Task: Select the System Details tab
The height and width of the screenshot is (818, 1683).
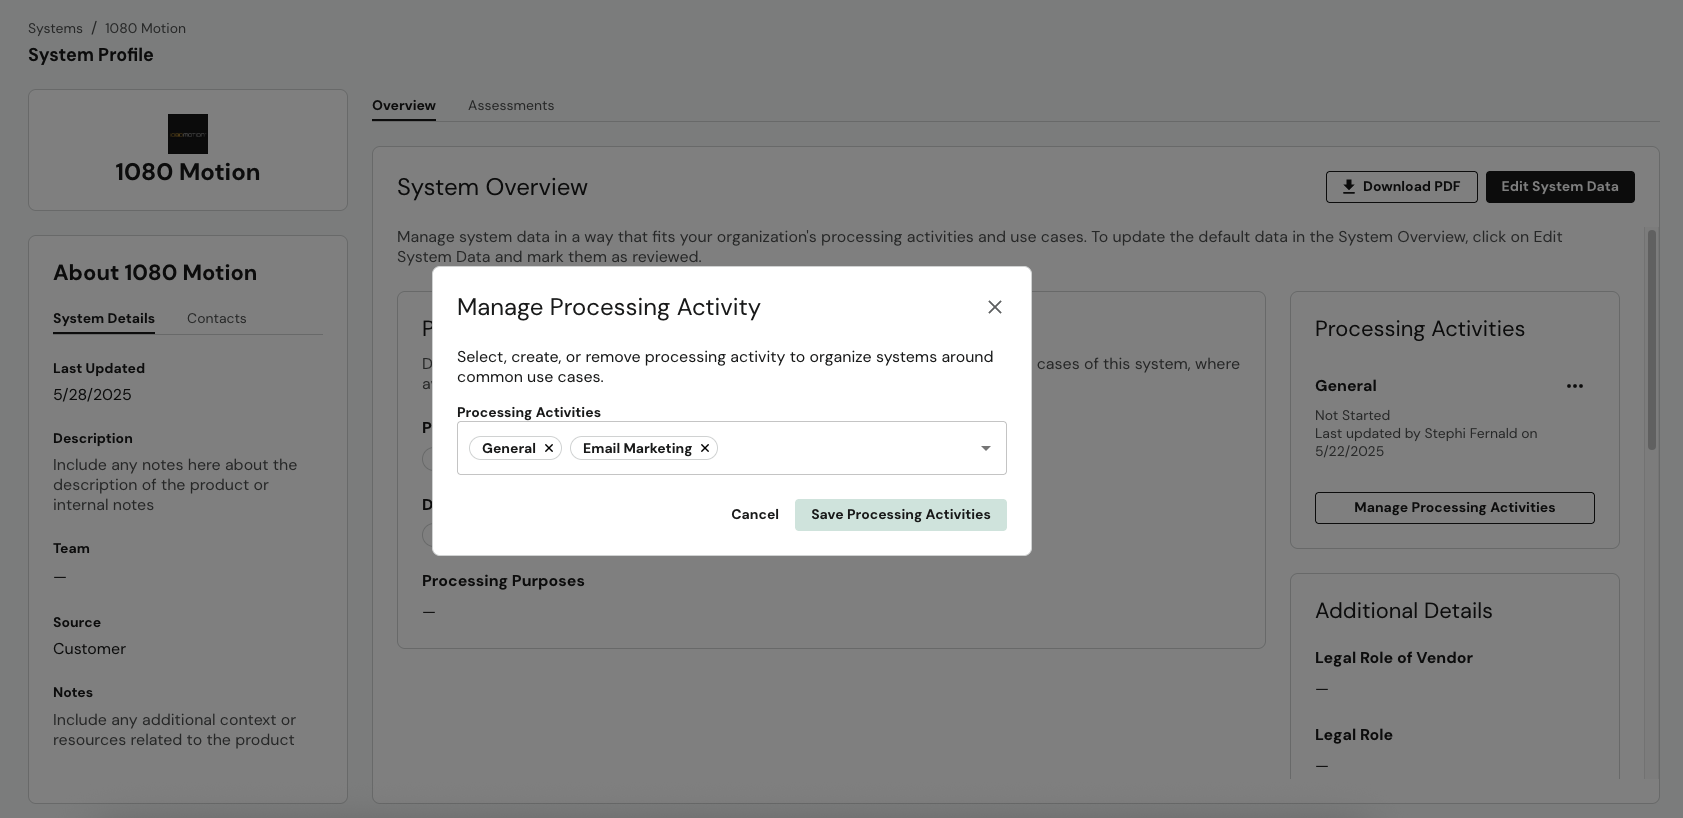Action: pos(104,318)
